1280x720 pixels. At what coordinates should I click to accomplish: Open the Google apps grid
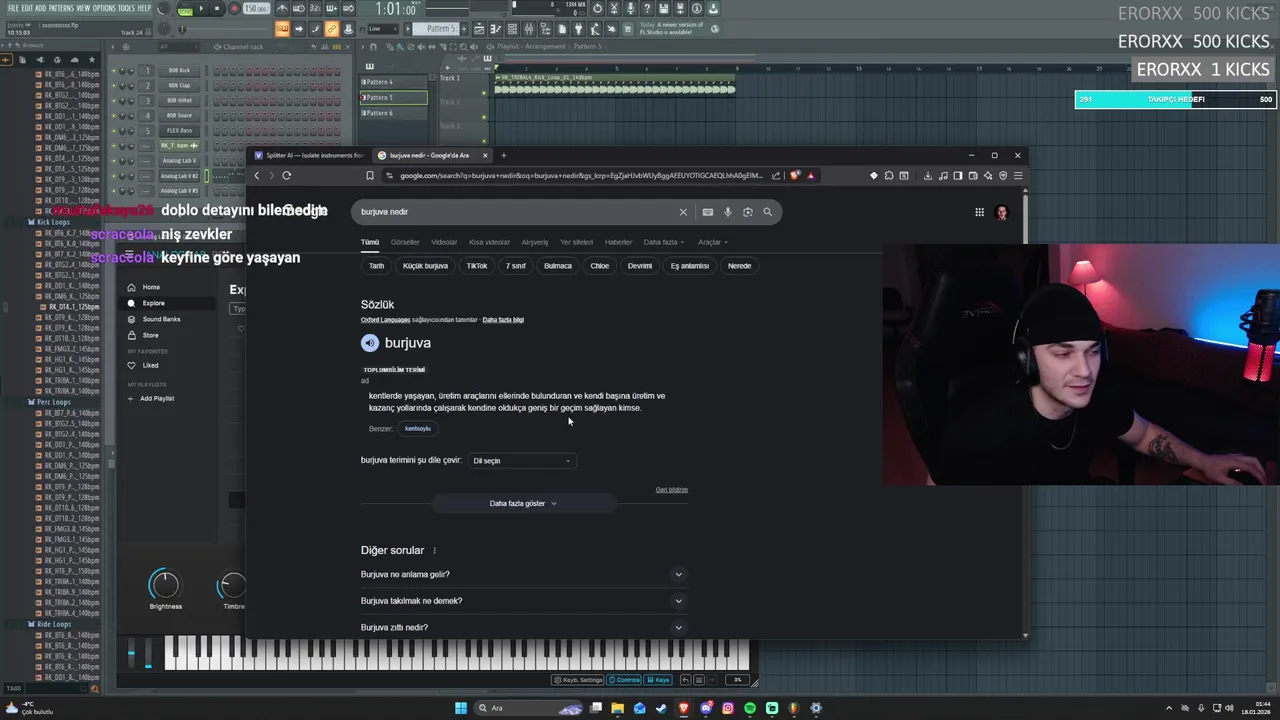coord(979,212)
